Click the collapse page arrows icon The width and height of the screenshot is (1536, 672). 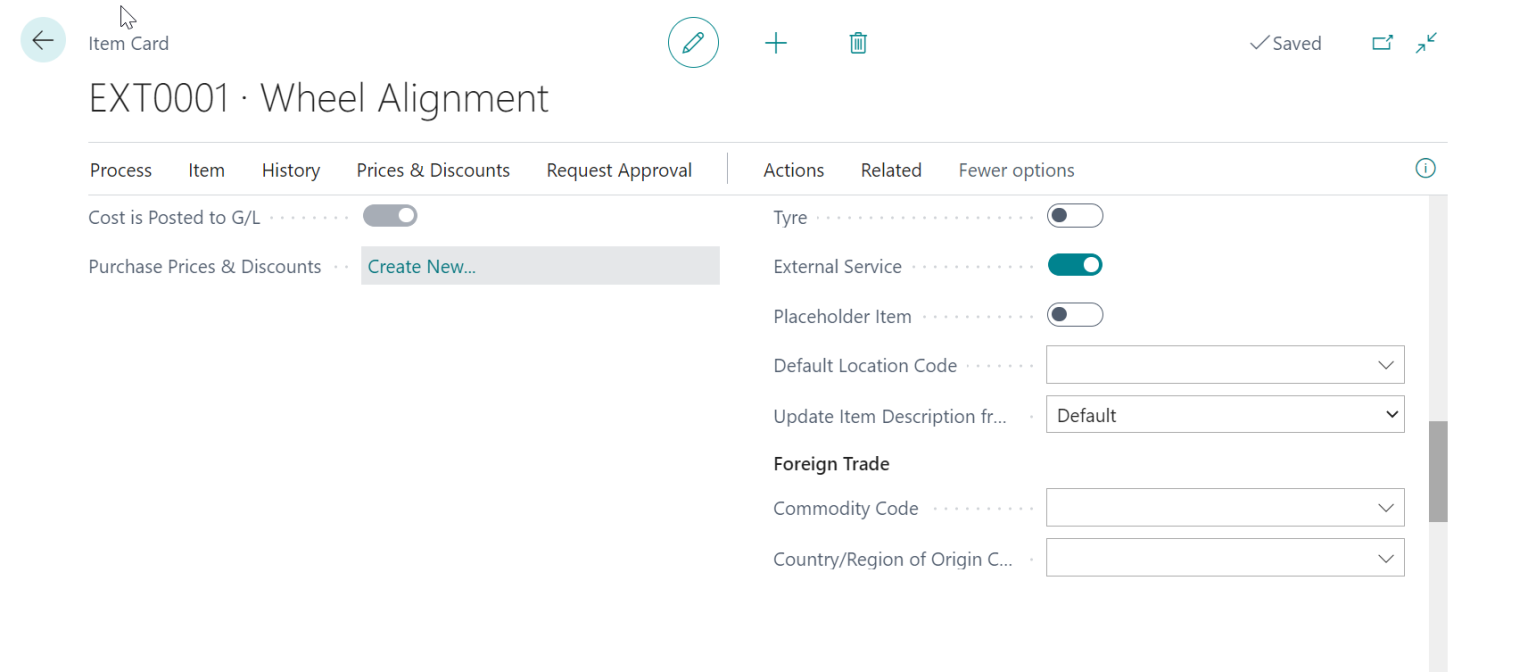pyautogui.click(x=1426, y=43)
